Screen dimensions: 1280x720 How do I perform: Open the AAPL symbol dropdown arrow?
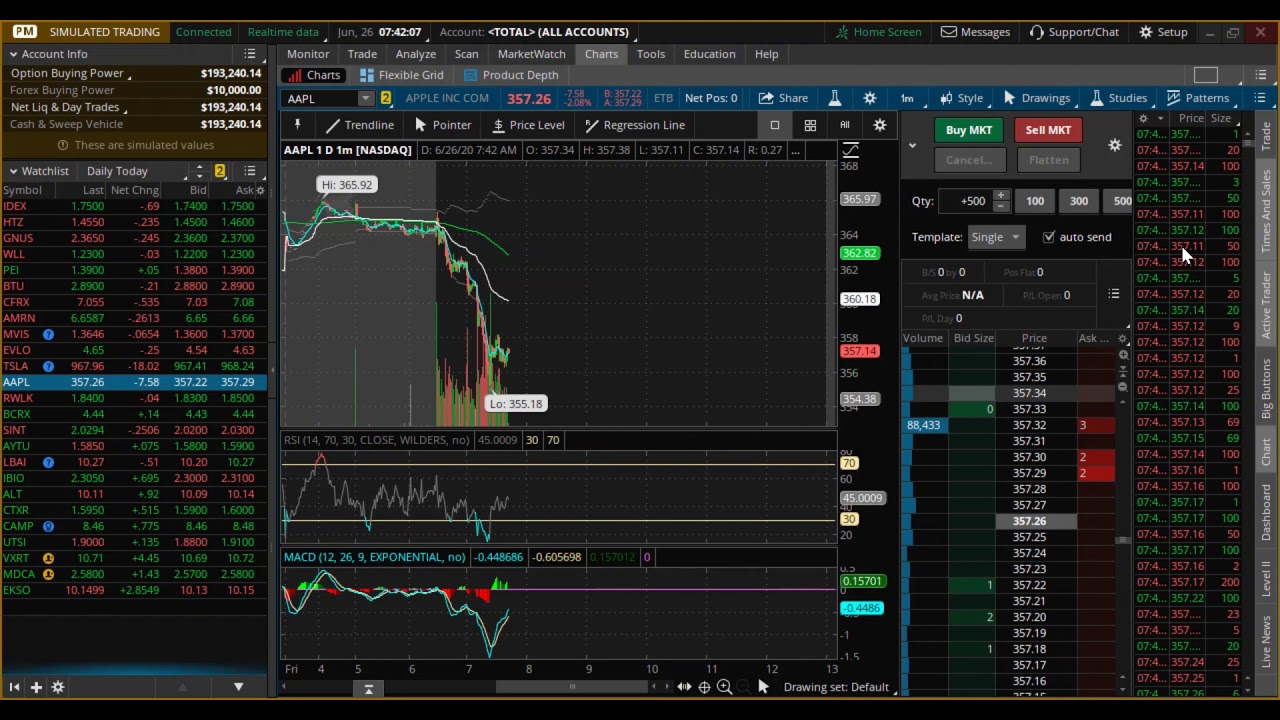pos(365,98)
